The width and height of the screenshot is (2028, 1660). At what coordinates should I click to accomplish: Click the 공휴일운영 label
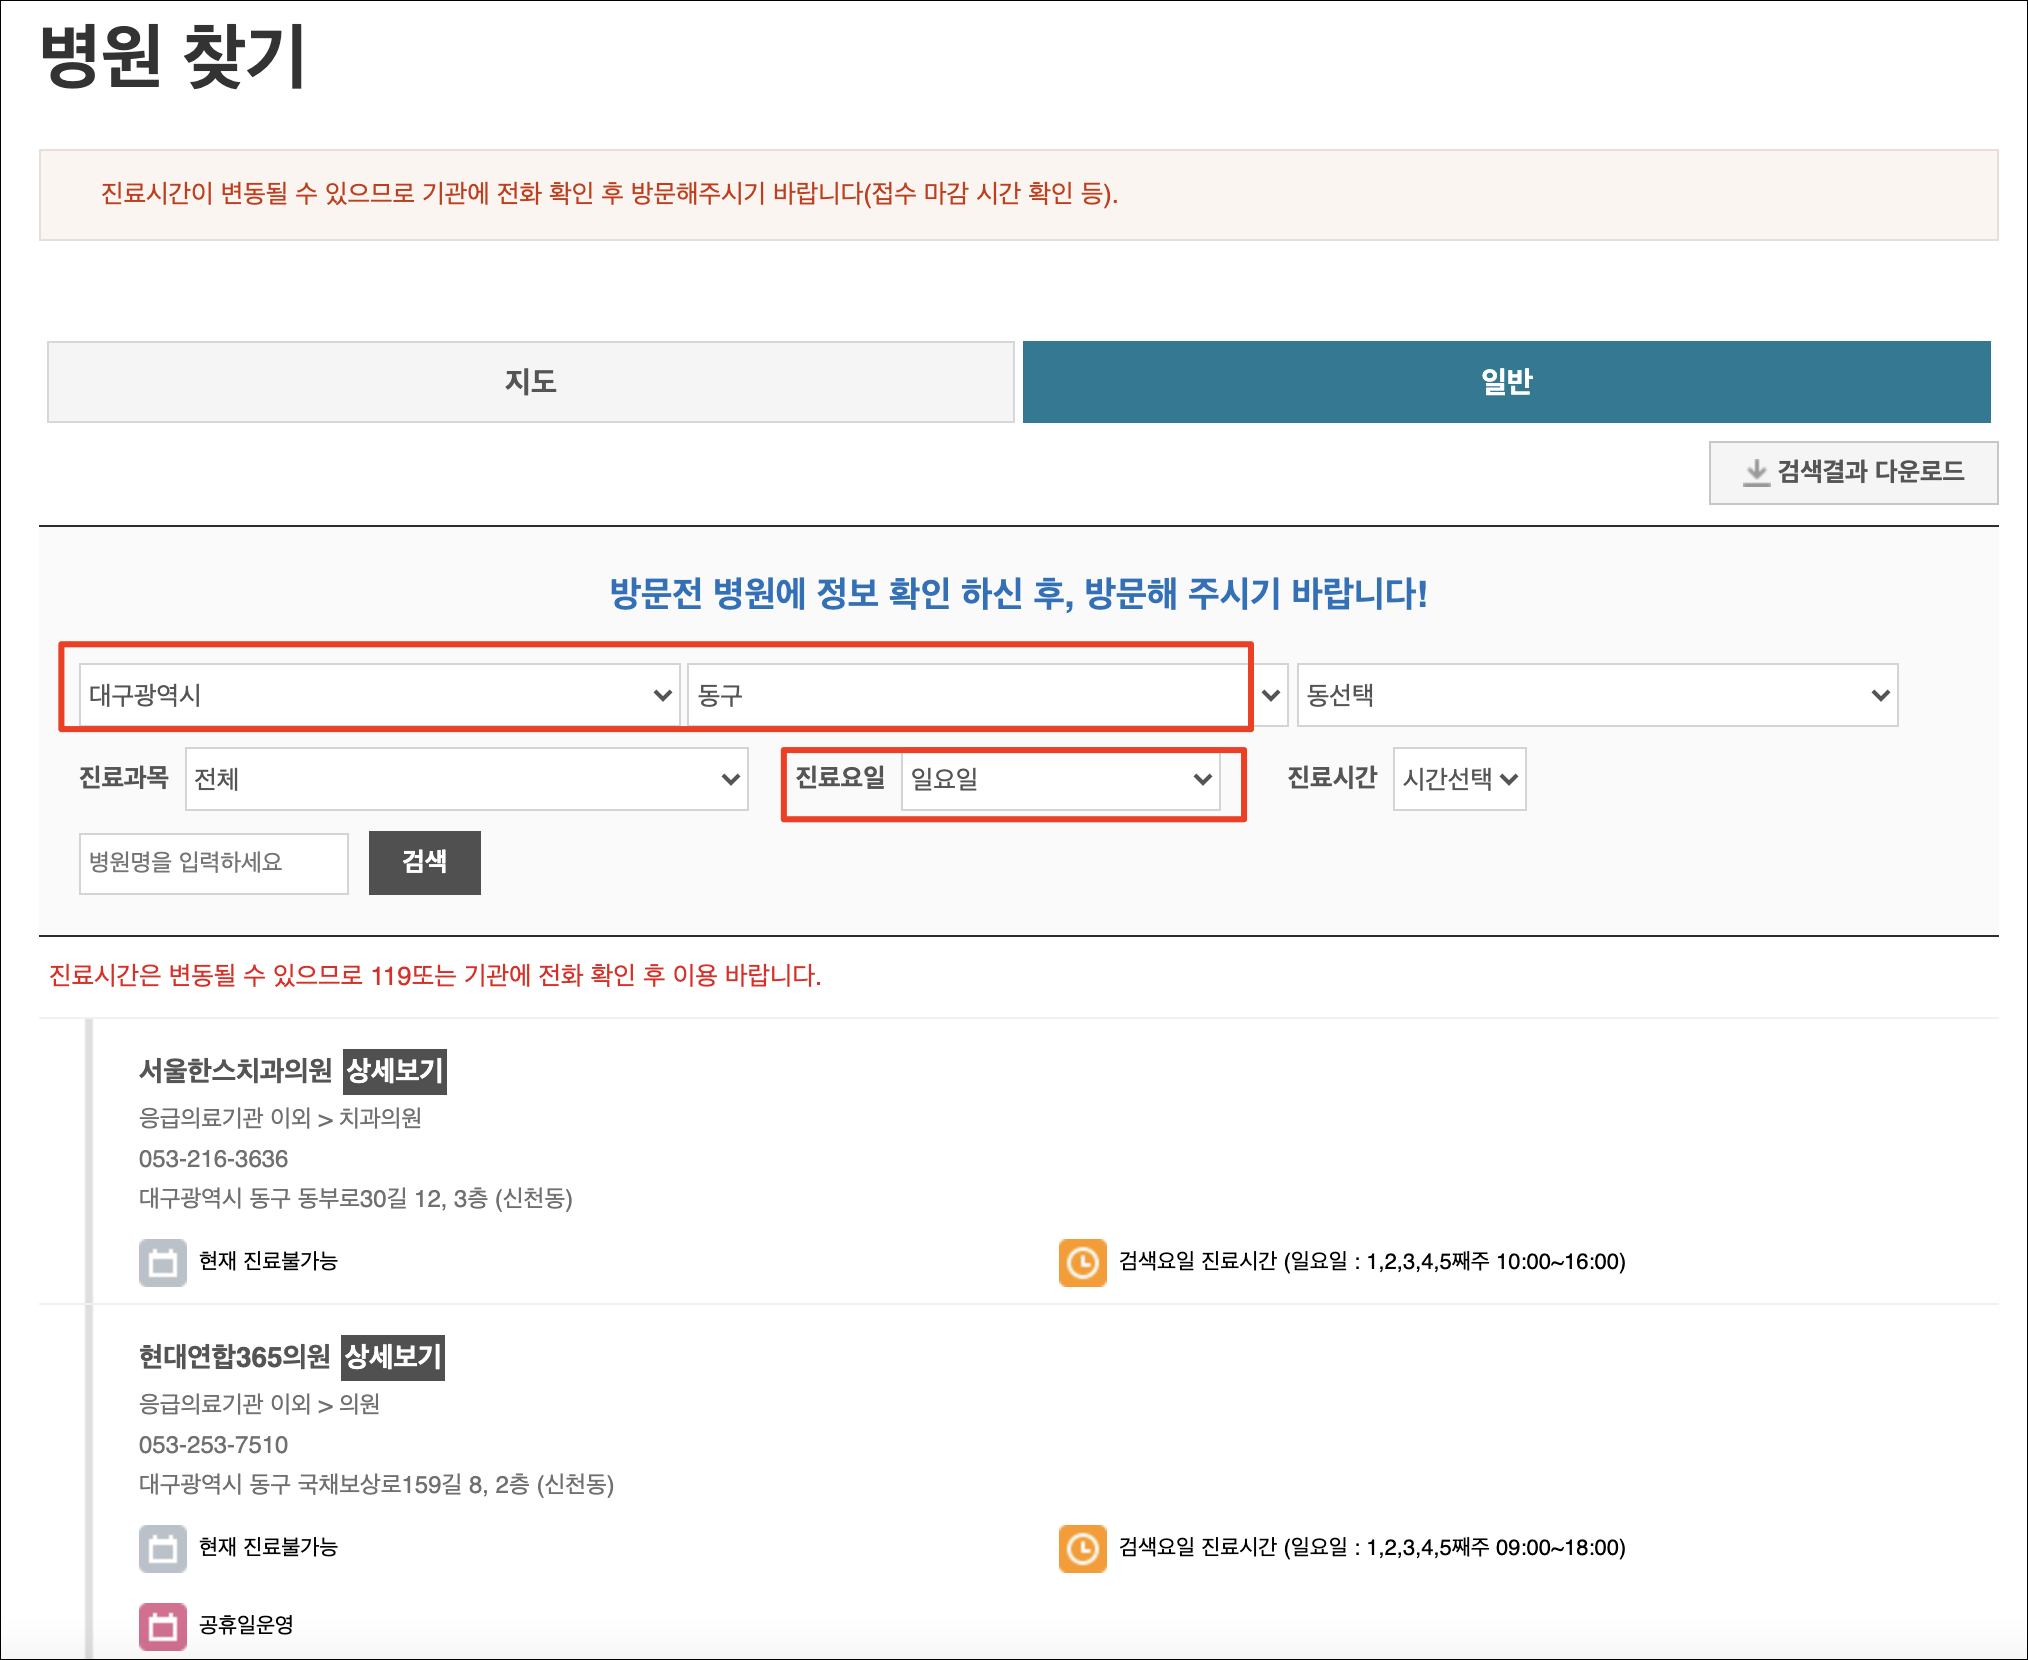click(246, 1625)
